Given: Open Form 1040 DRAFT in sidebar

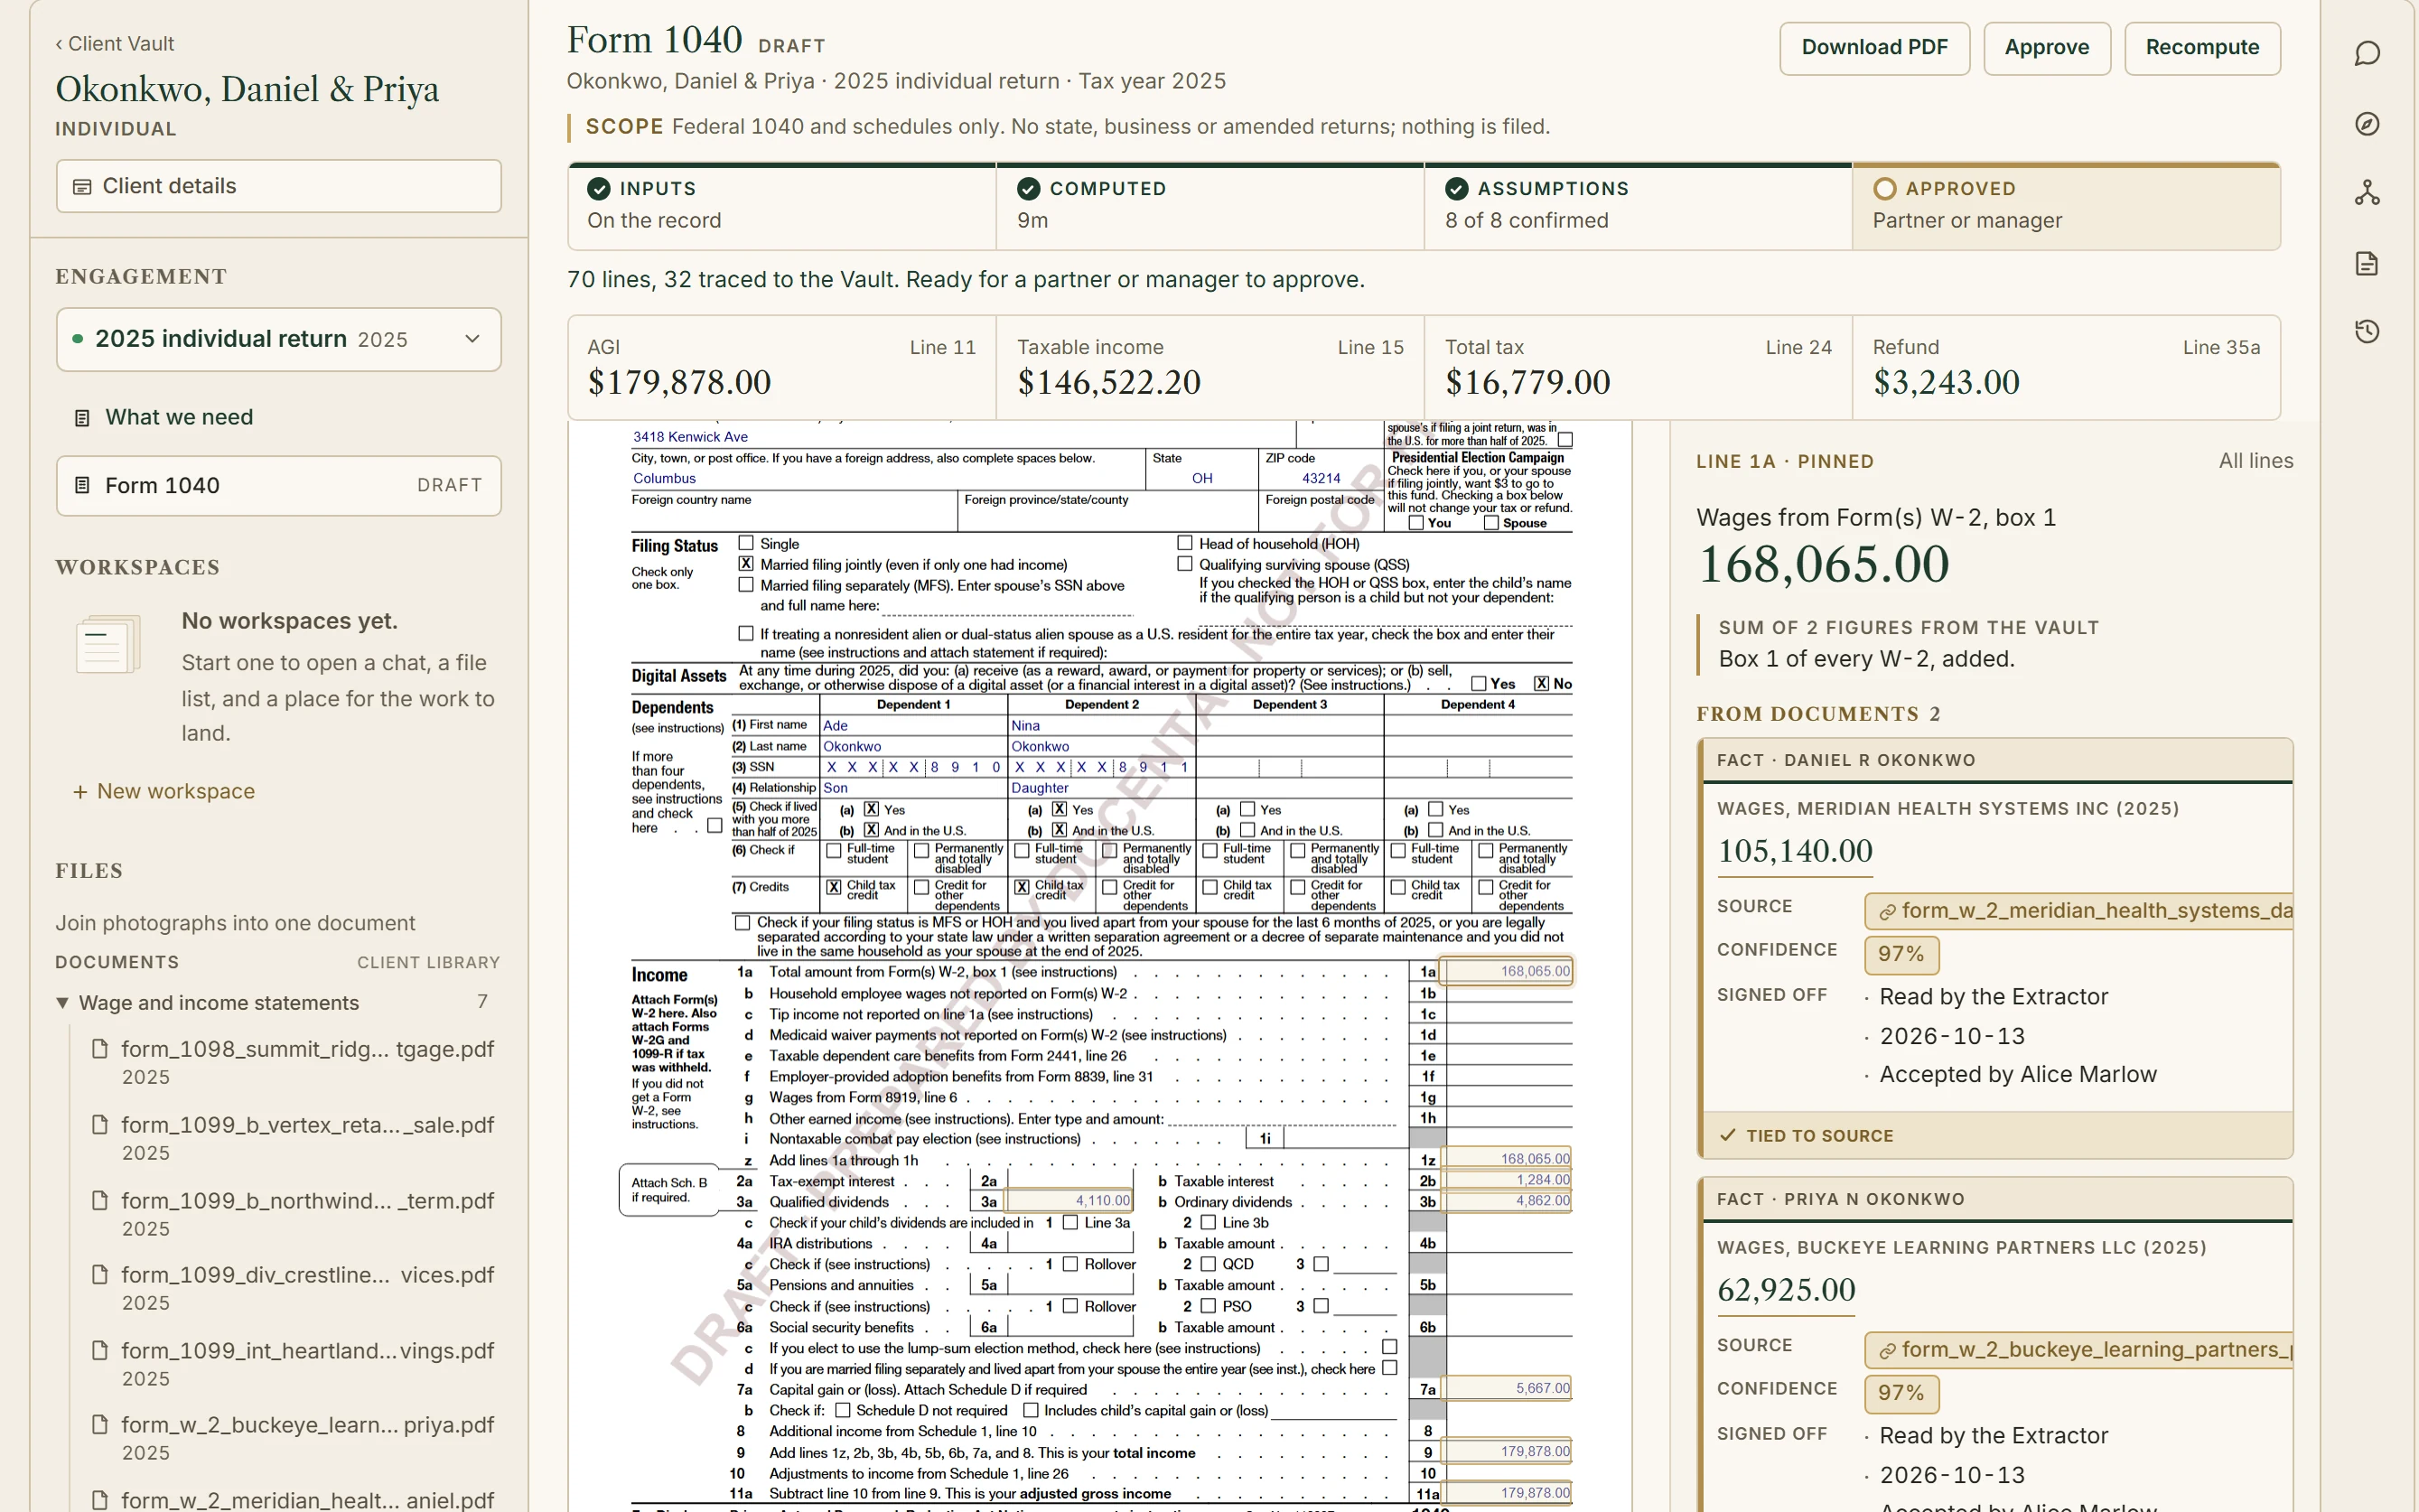Looking at the screenshot, I should pos(279,486).
